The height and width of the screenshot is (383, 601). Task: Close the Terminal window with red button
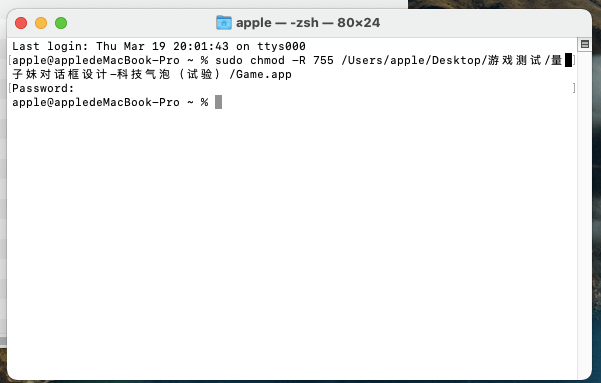tap(21, 23)
